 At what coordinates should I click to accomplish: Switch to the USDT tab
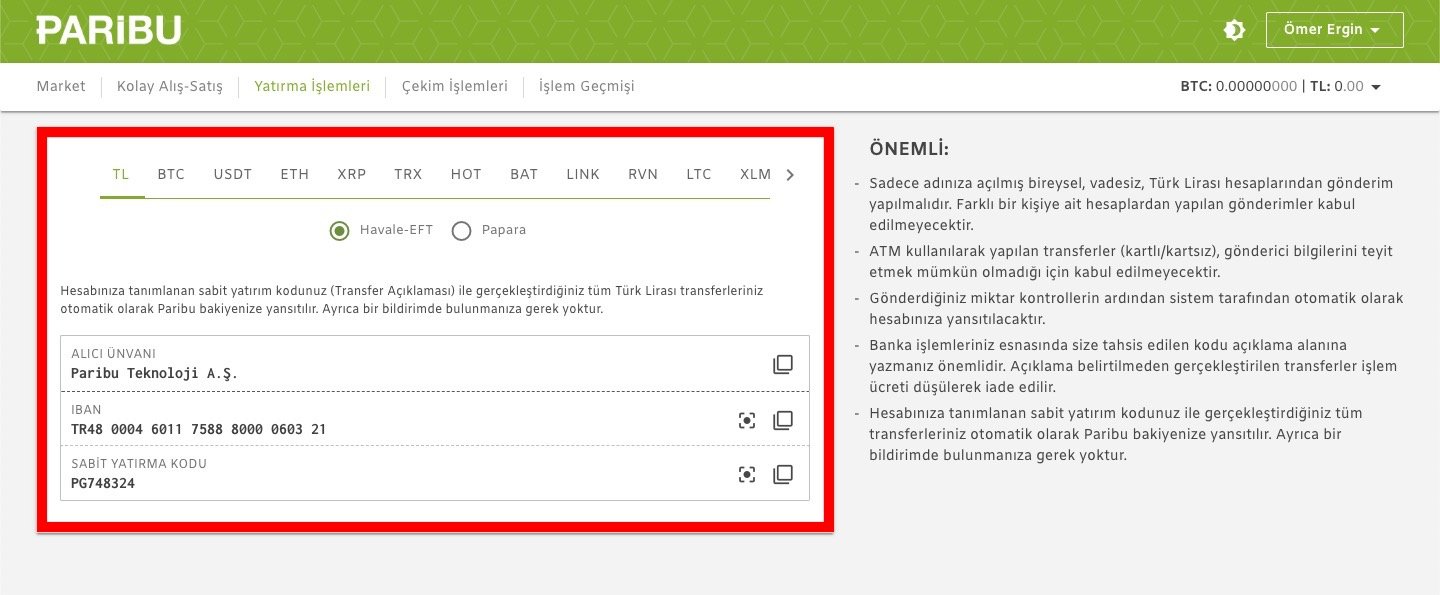click(x=233, y=174)
